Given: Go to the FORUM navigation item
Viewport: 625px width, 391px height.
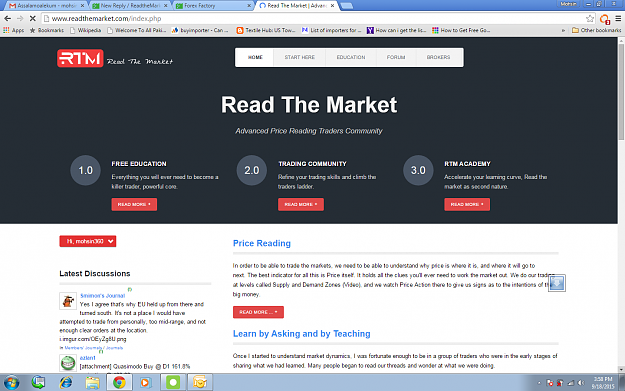Looking at the screenshot, I should [396, 57].
